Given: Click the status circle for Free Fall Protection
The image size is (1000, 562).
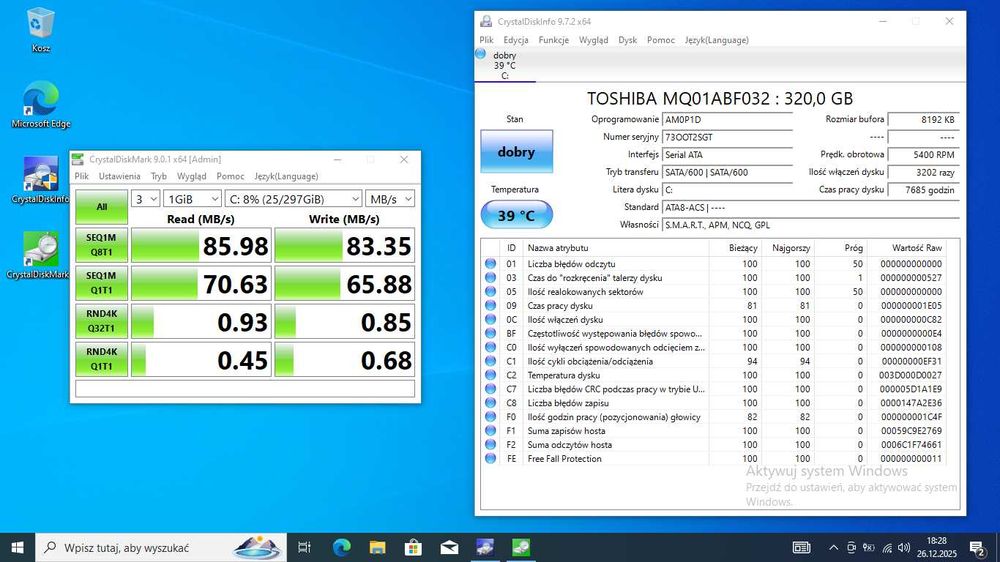Looking at the screenshot, I should click(490, 459).
